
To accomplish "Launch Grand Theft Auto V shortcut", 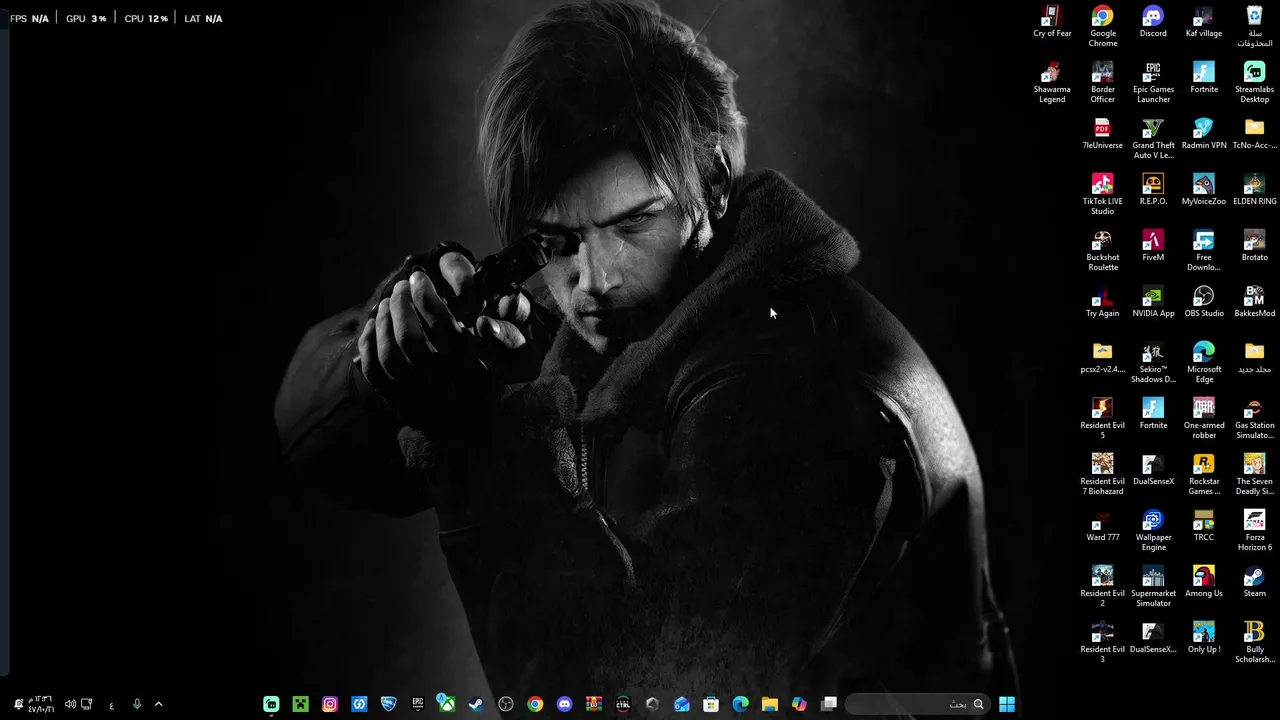I will pos(1153,139).
